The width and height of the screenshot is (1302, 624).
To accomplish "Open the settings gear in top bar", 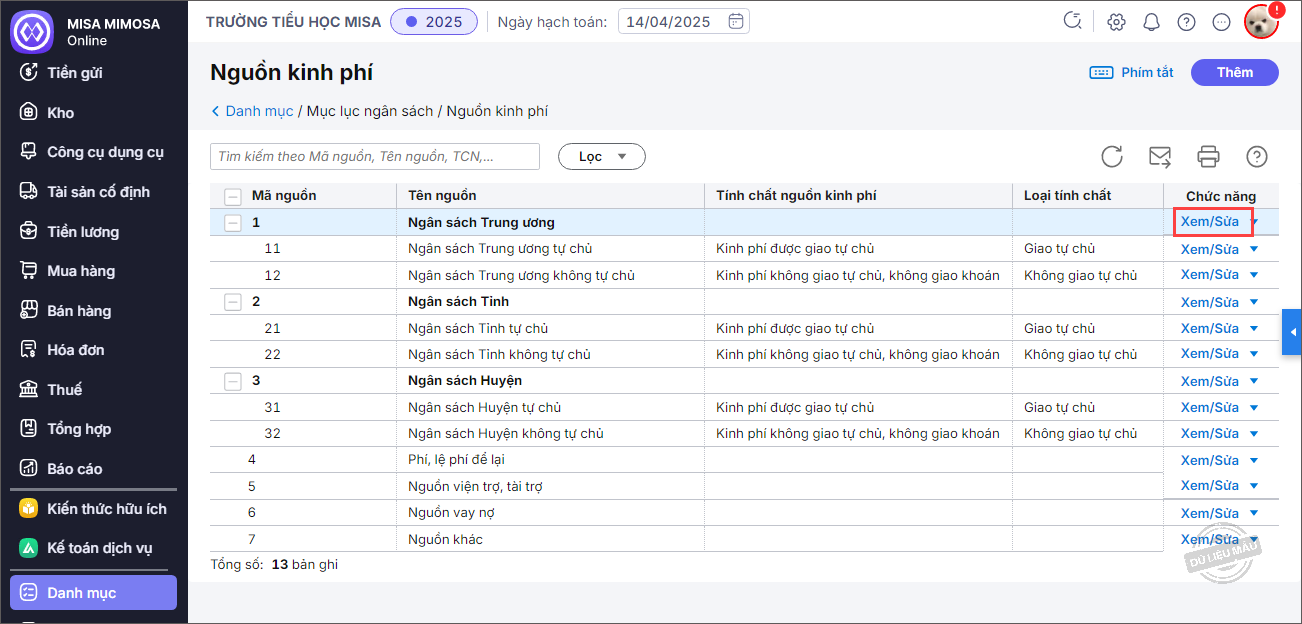I will pos(1117,22).
